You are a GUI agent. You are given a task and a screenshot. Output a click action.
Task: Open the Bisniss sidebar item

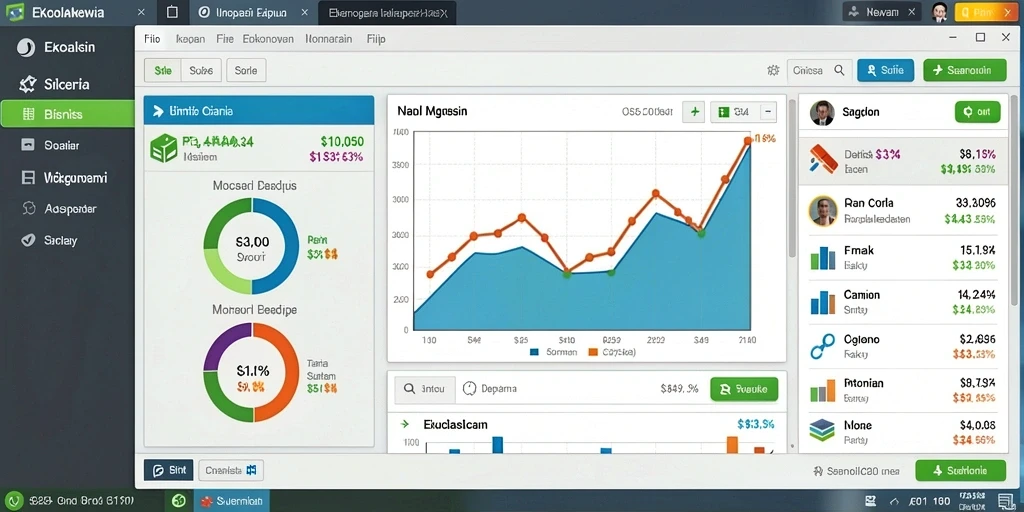[67, 114]
